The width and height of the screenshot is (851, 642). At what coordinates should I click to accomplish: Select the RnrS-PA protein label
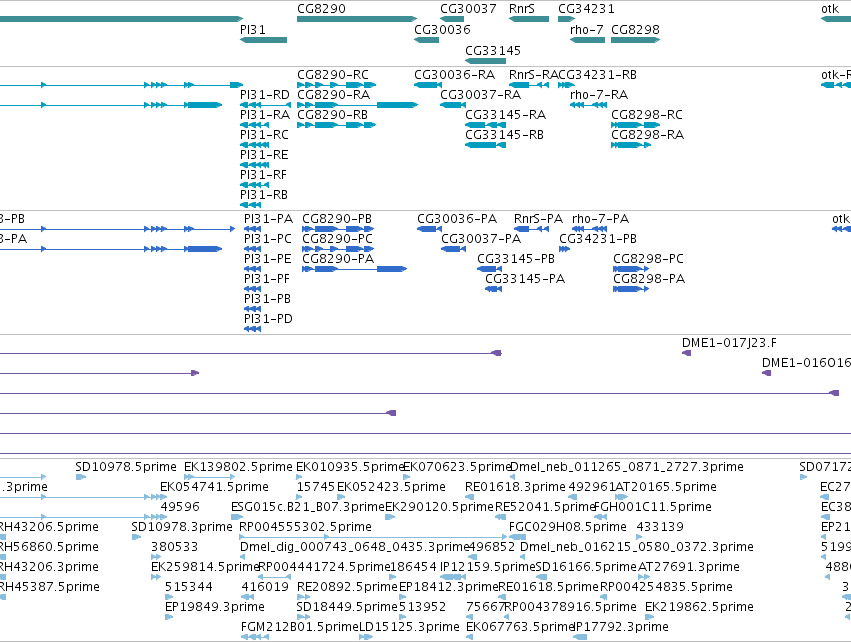click(x=538, y=219)
